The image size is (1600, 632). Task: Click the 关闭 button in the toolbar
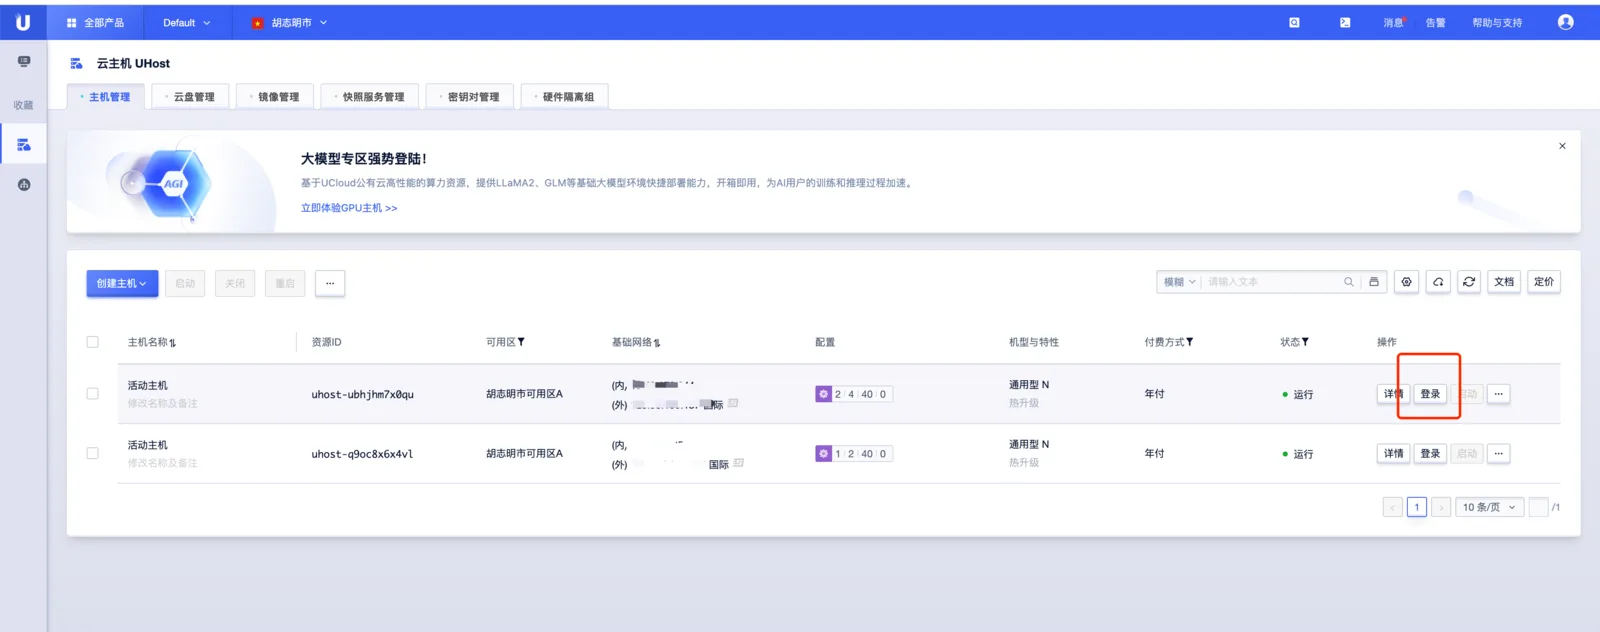(x=235, y=283)
